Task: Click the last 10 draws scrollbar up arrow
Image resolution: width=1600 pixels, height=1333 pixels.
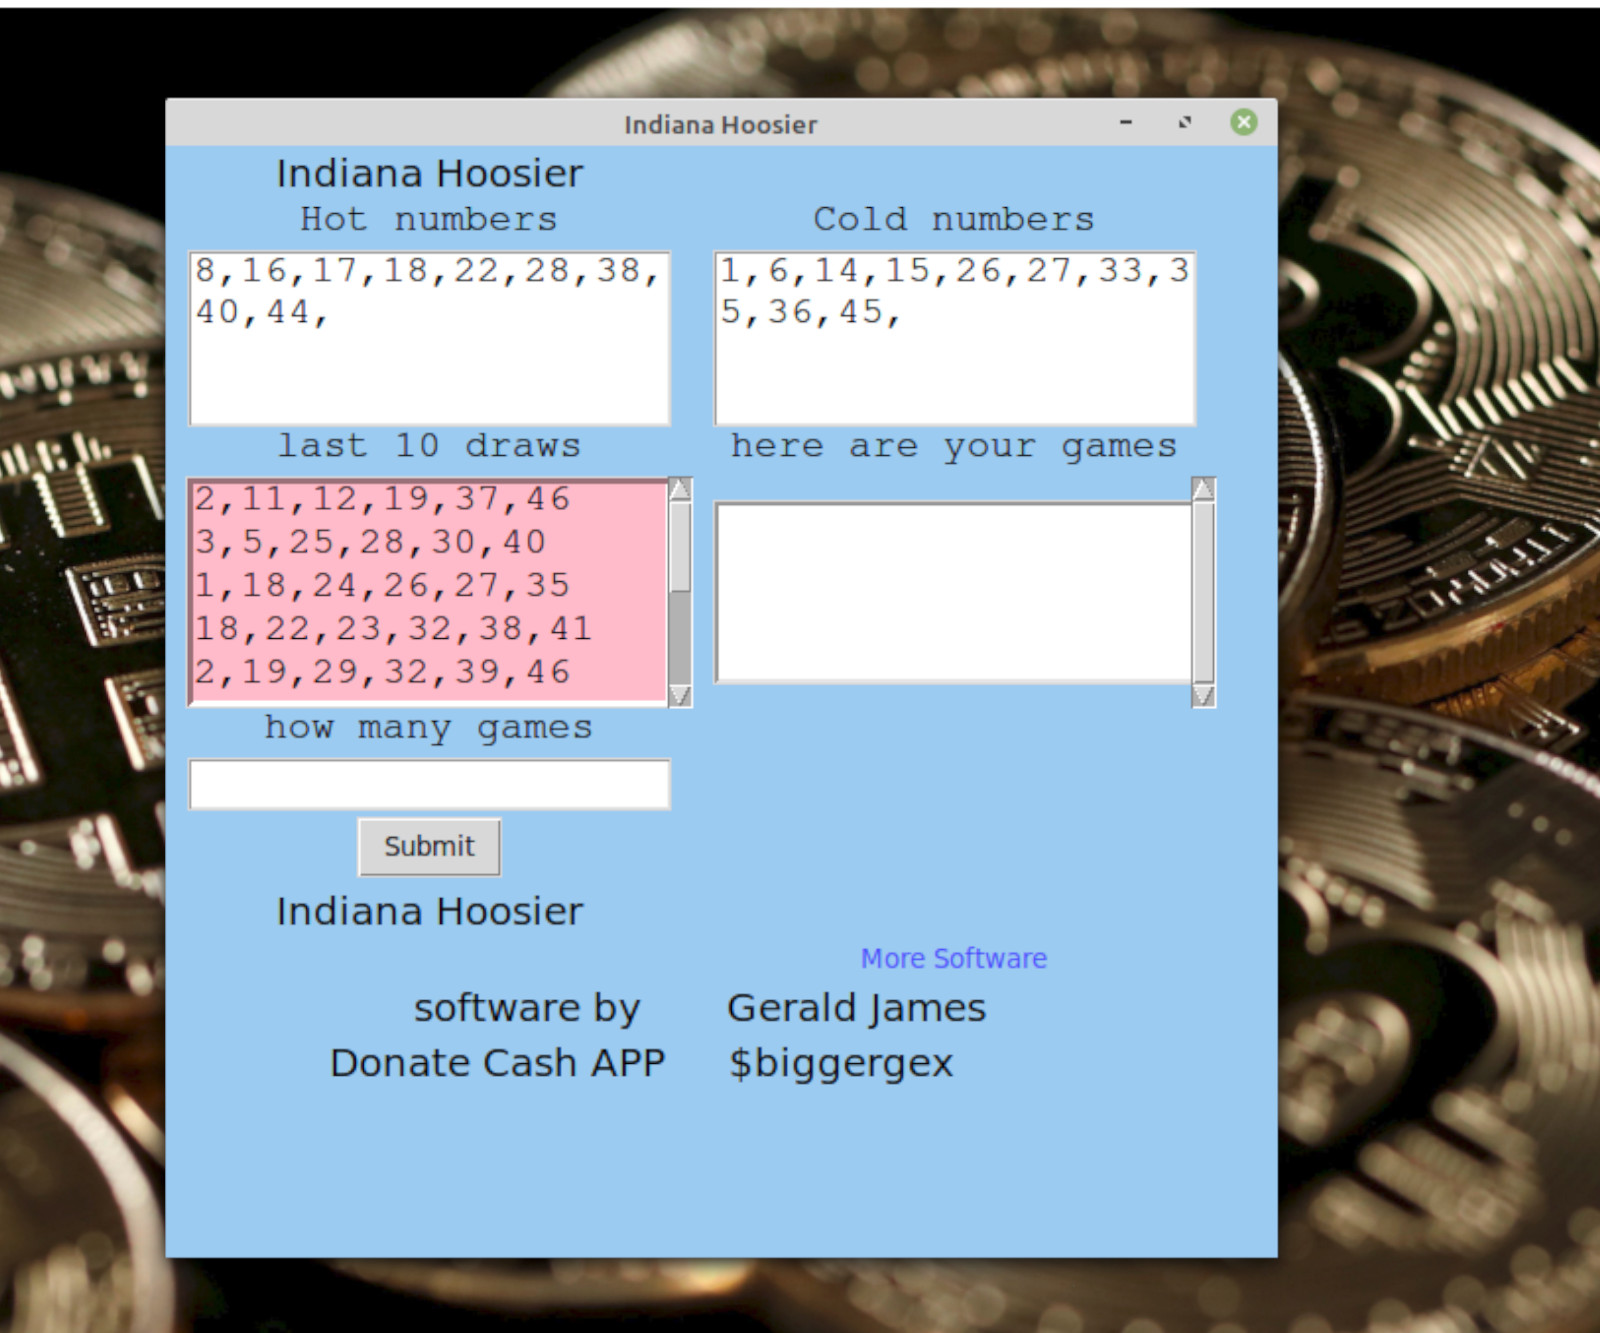Action: coord(680,489)
